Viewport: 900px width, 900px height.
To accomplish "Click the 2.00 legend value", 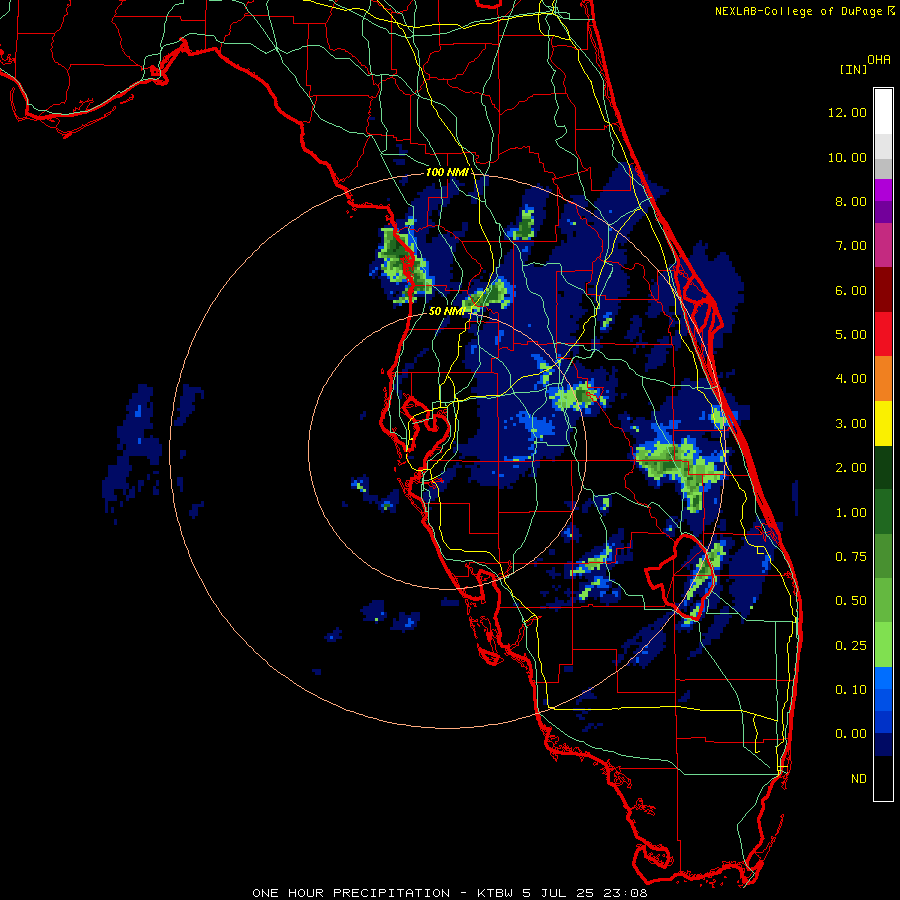I will coord(851,468).
